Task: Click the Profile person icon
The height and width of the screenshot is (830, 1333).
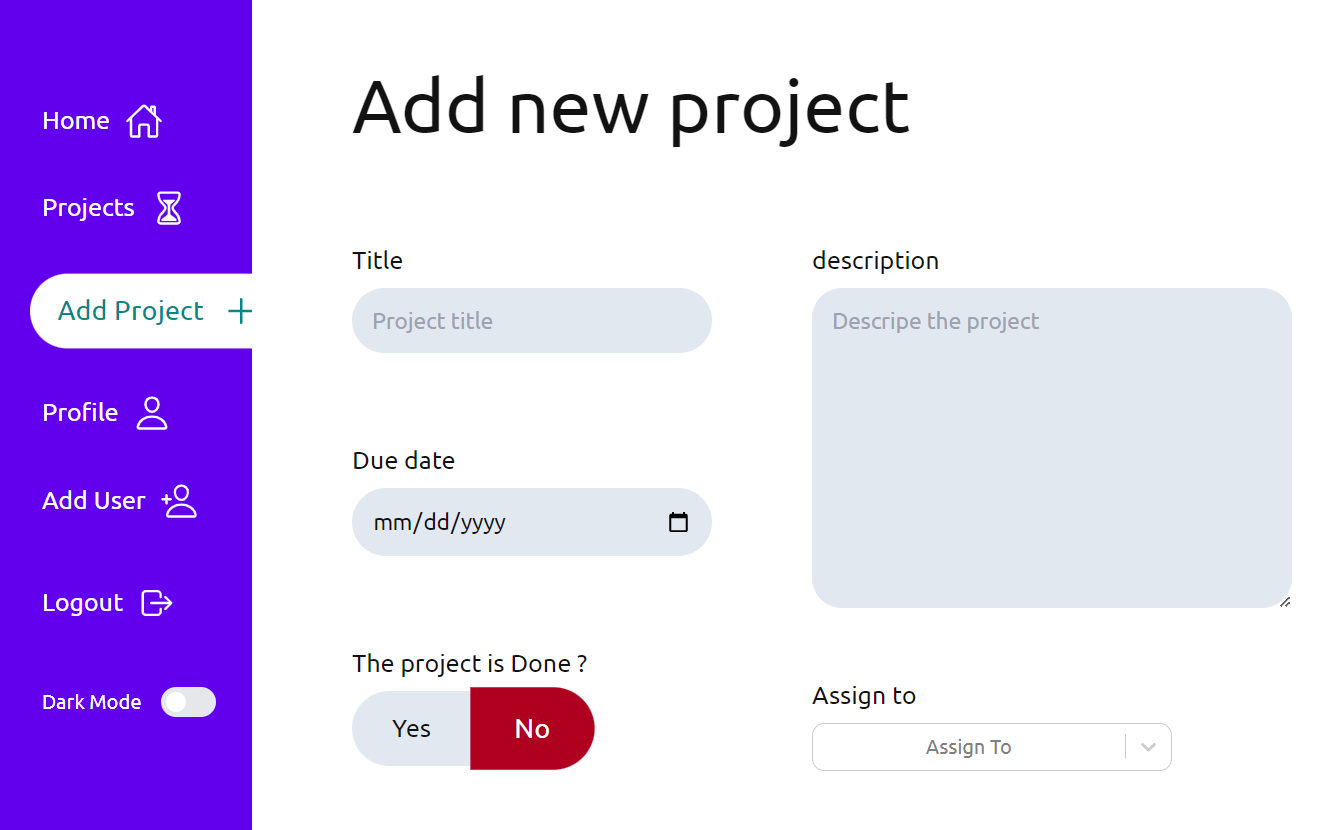Action: pos(152,413)
